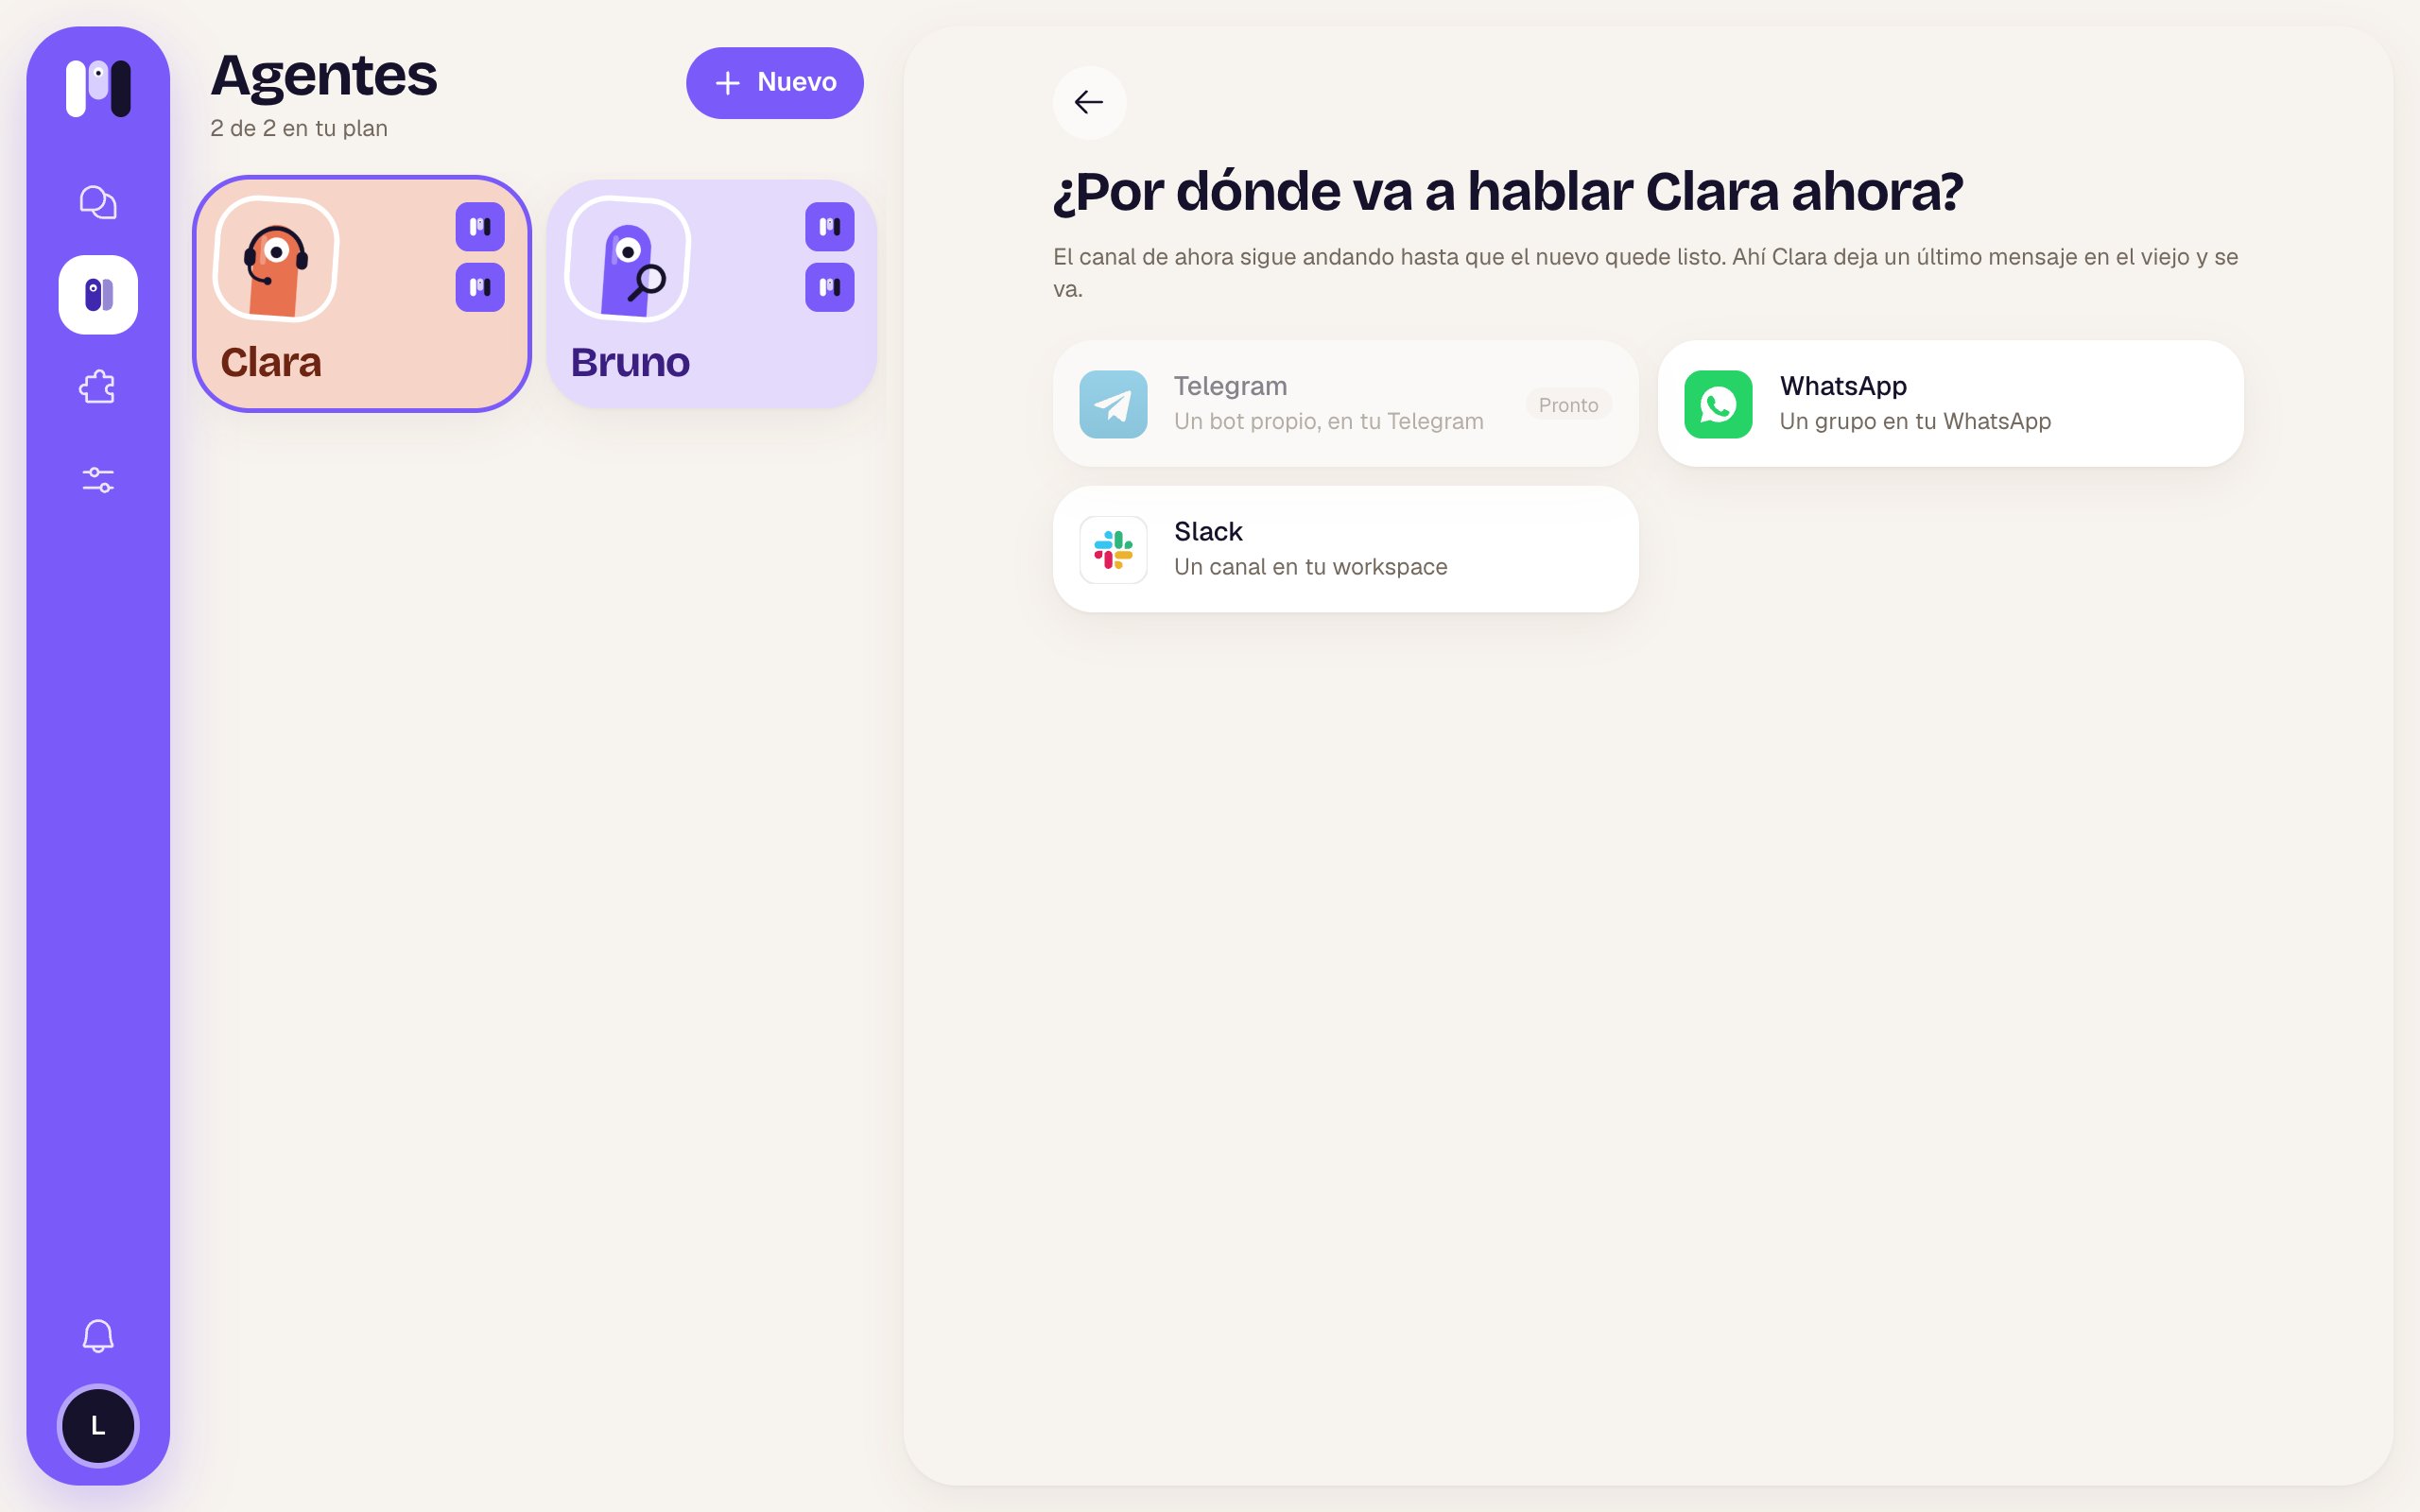Select the Bruno agent name

[x=630, y=362]
